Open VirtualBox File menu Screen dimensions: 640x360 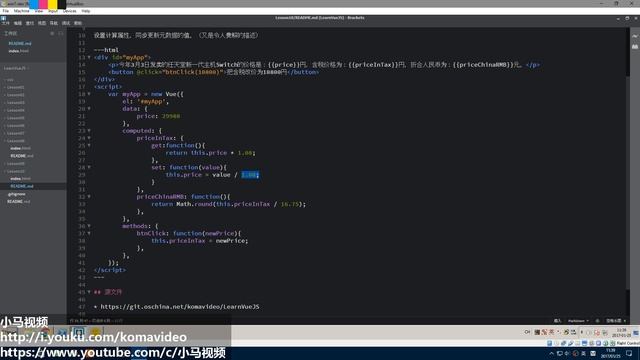coord(5,11)
